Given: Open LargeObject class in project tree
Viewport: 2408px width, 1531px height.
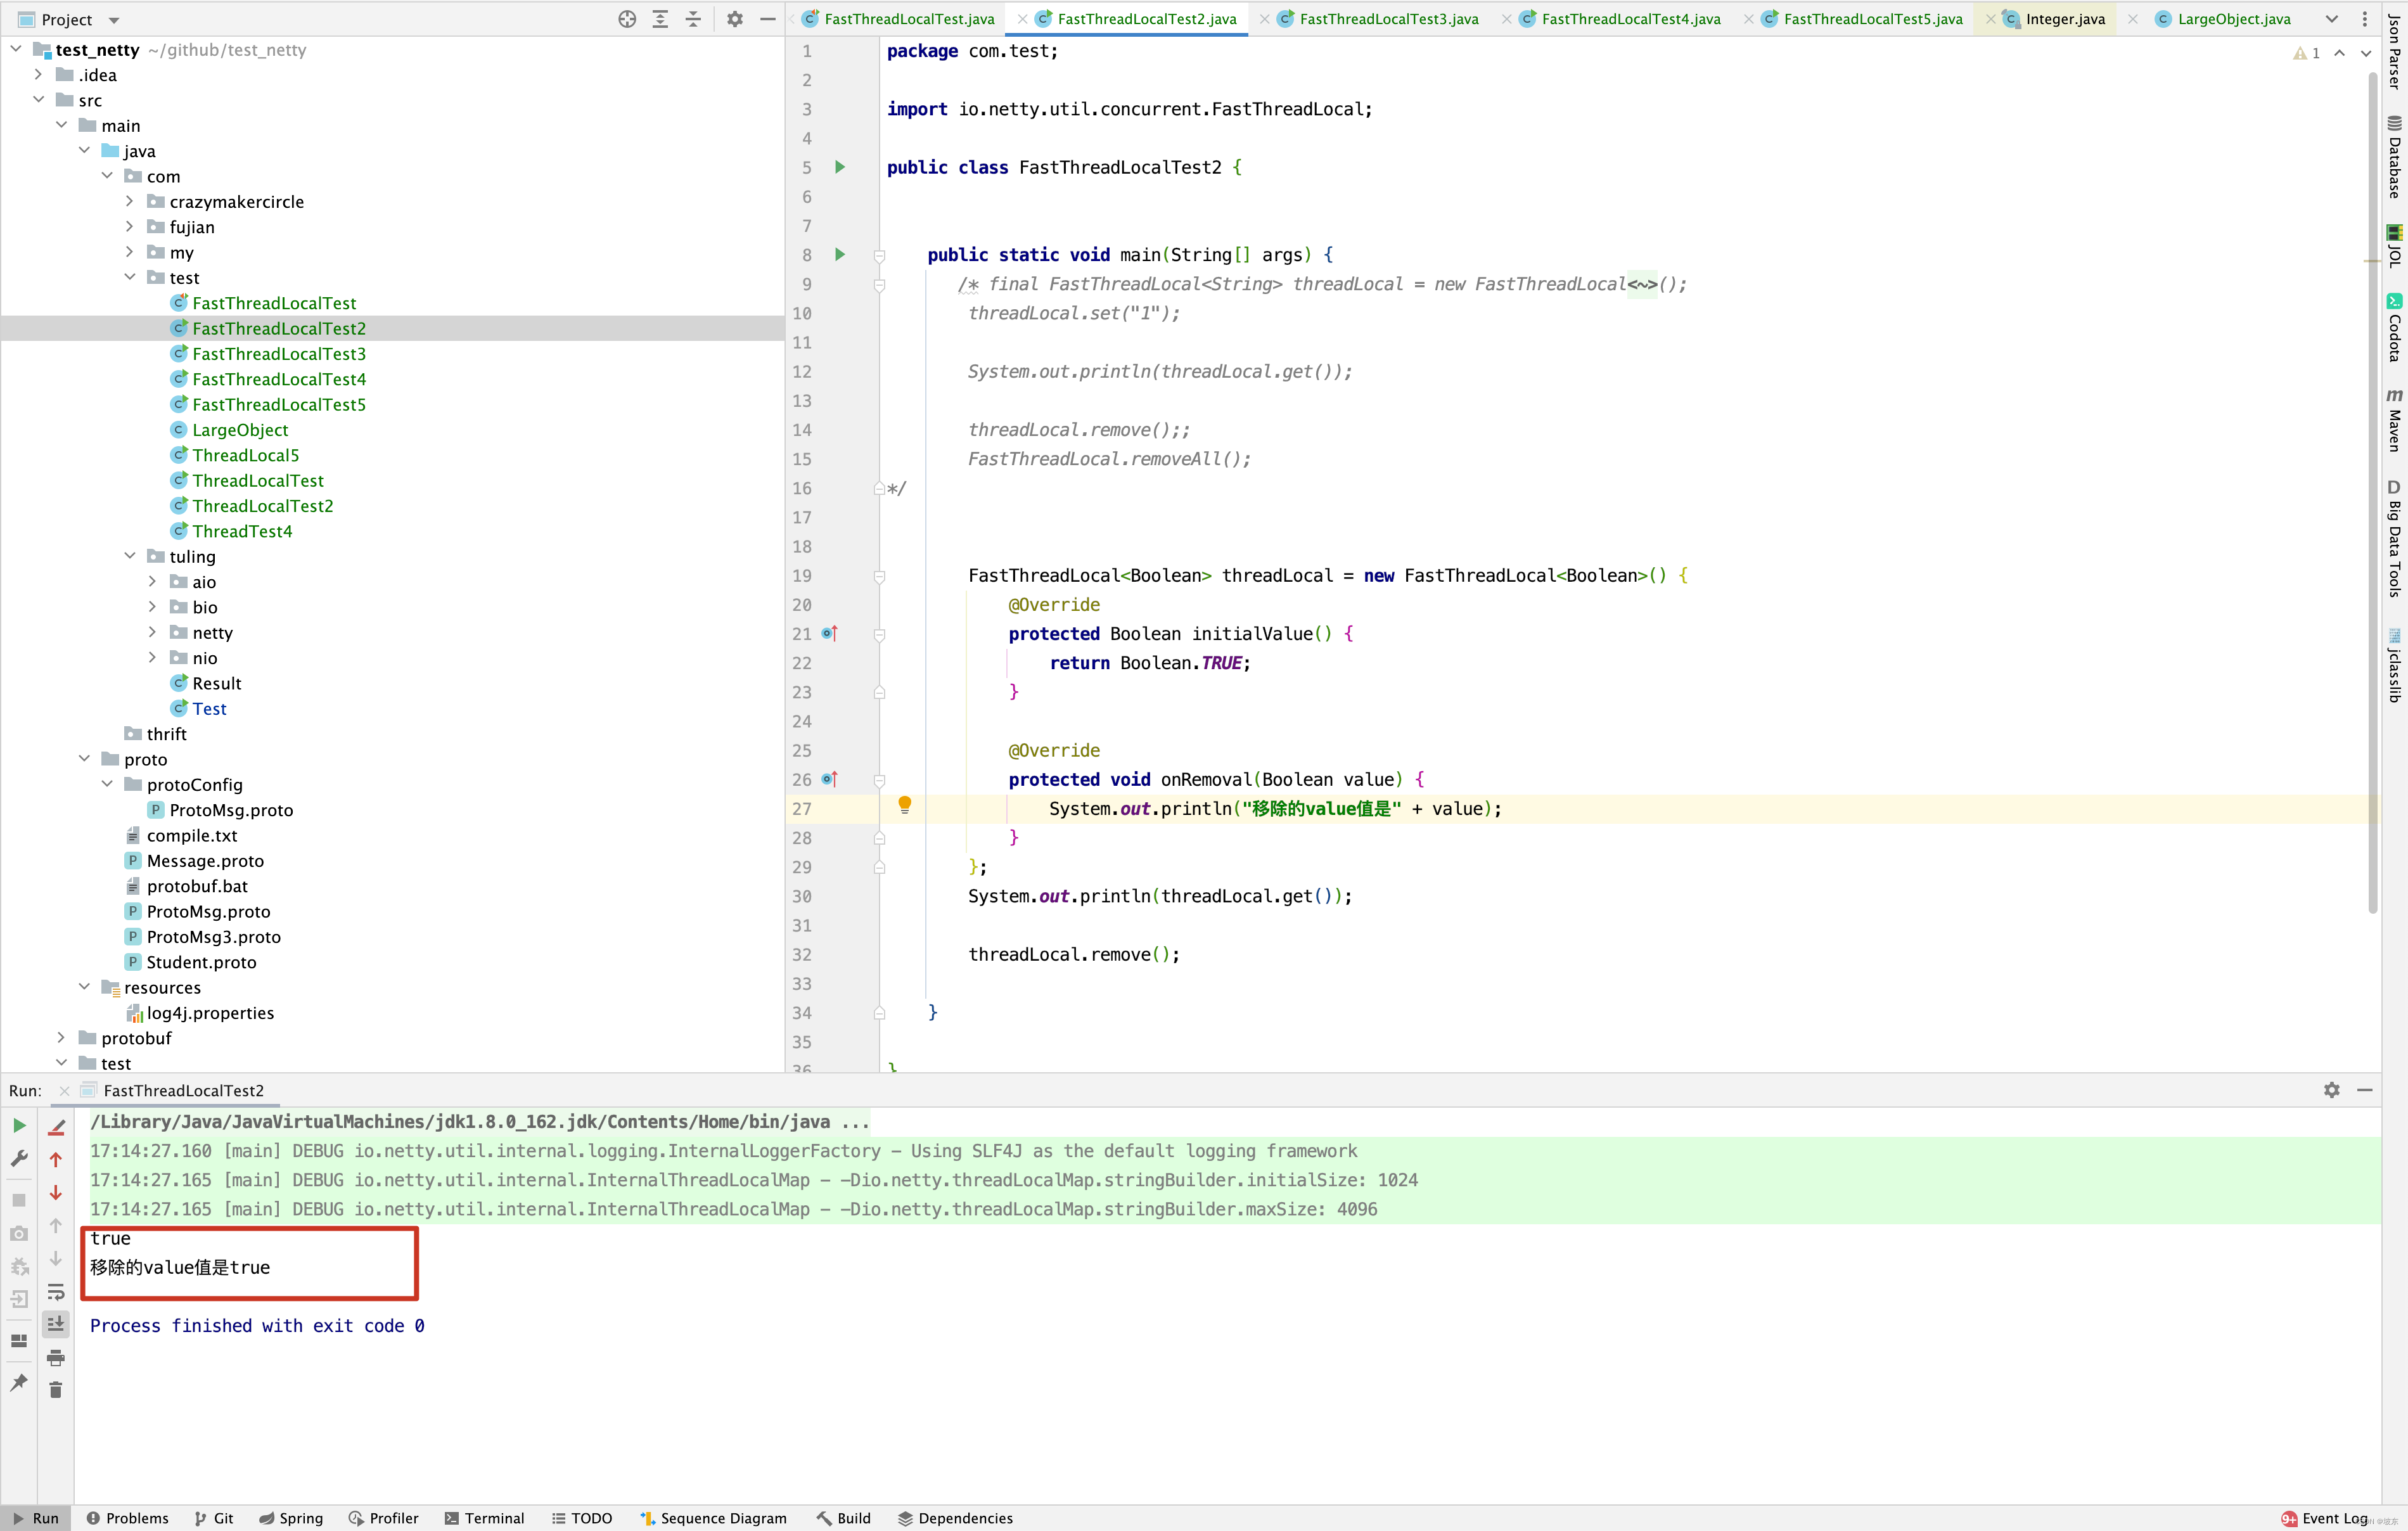Looking at the screenshot, I should [x=240, y=430].
